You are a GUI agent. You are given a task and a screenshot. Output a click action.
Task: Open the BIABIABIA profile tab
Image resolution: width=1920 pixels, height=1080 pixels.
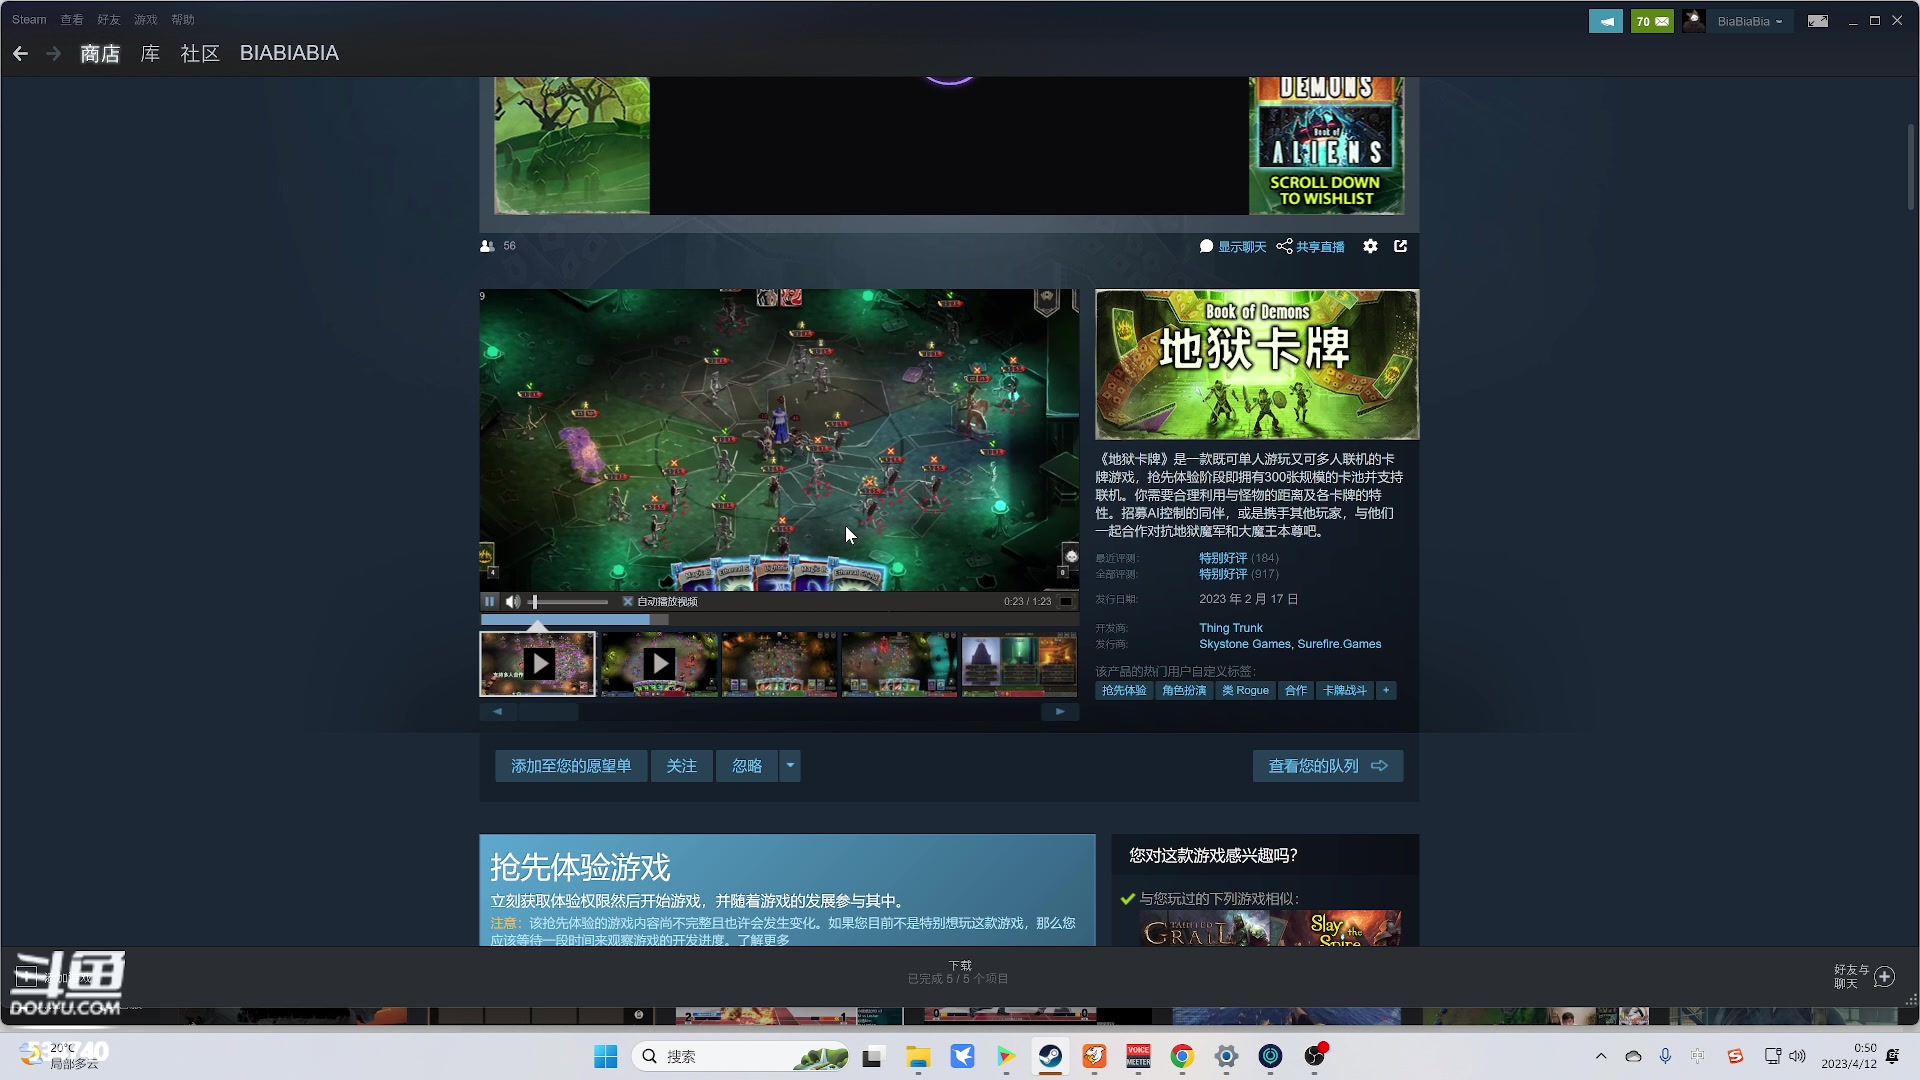point(289,54)
